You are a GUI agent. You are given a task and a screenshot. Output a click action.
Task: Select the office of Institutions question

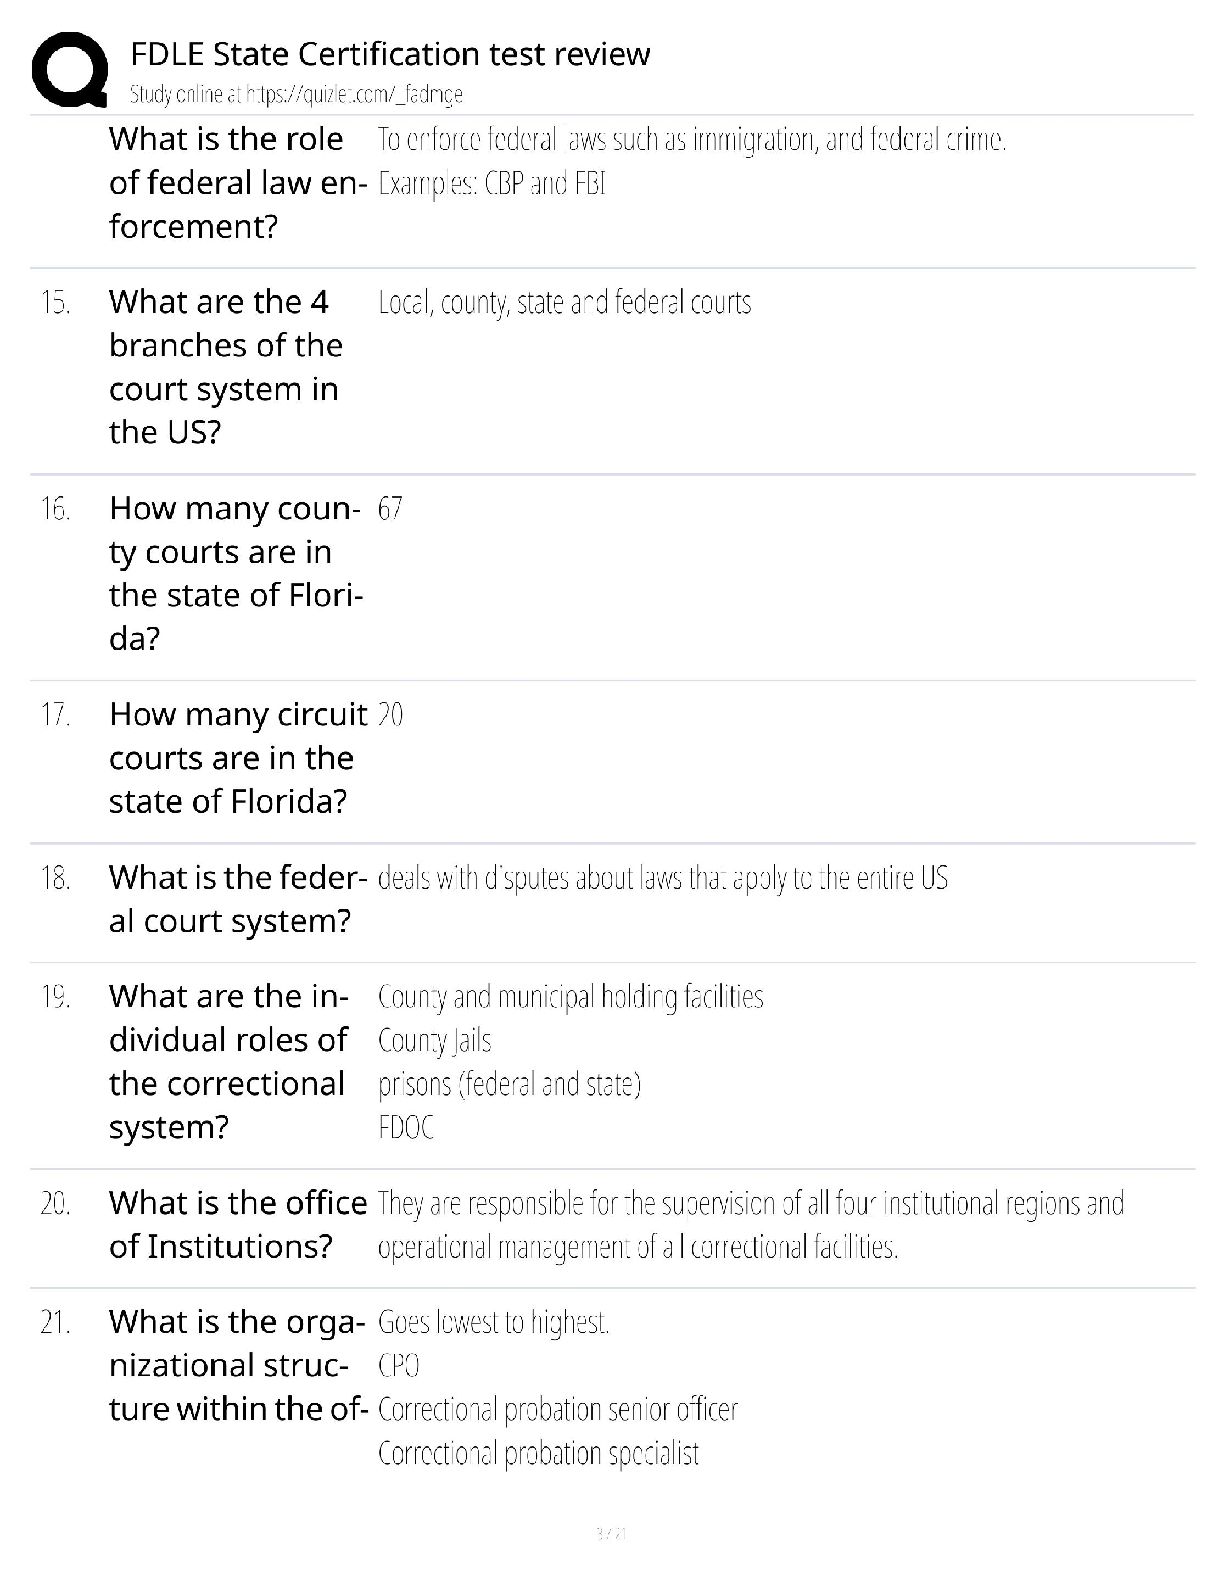tap(236, 1224)
